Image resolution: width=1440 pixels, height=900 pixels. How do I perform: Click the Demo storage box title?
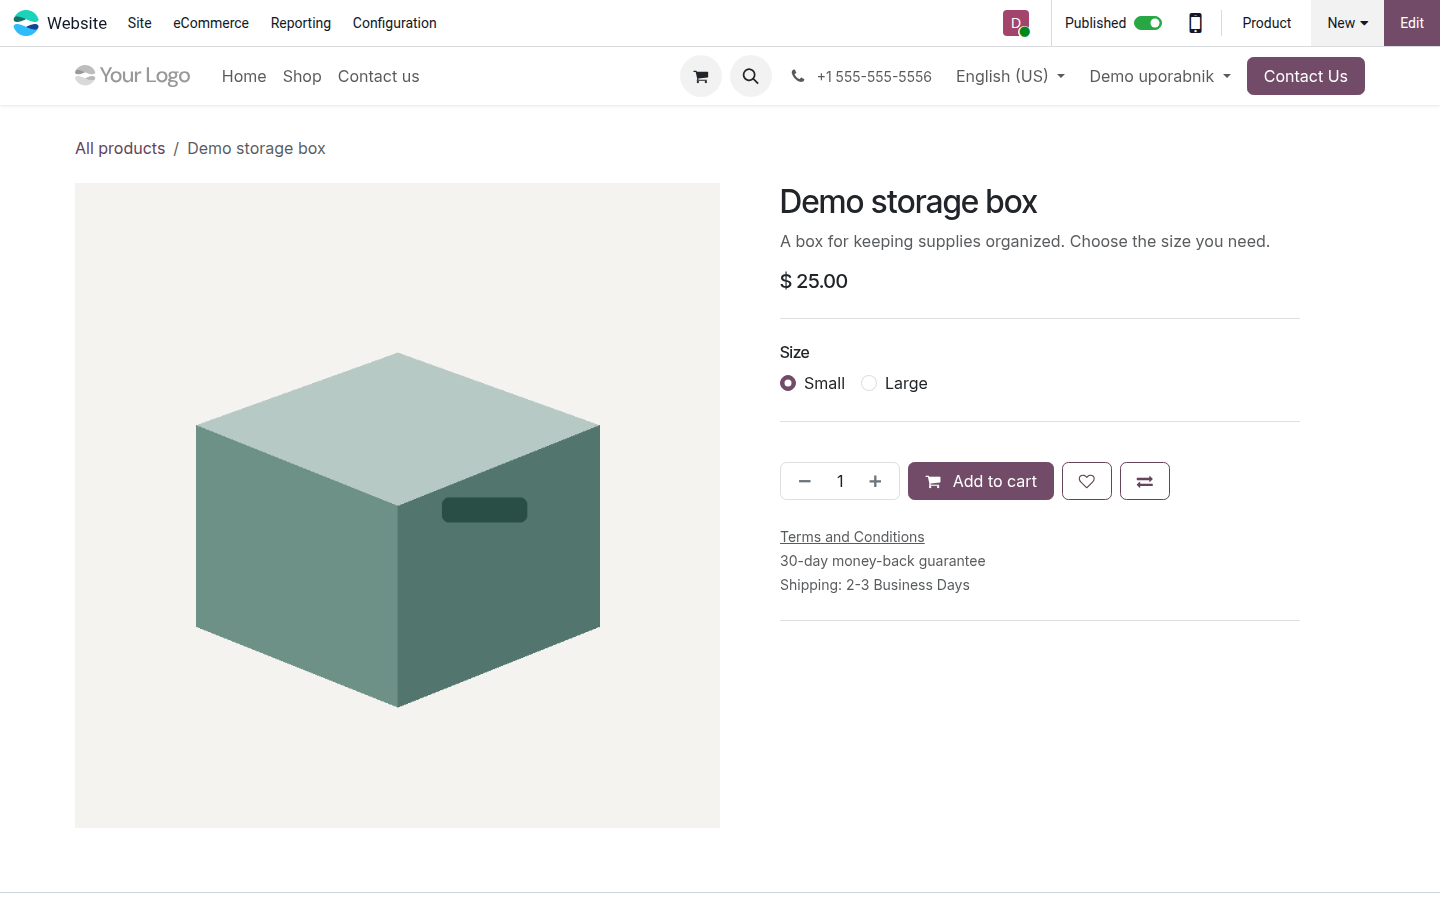tap(908, 202)
